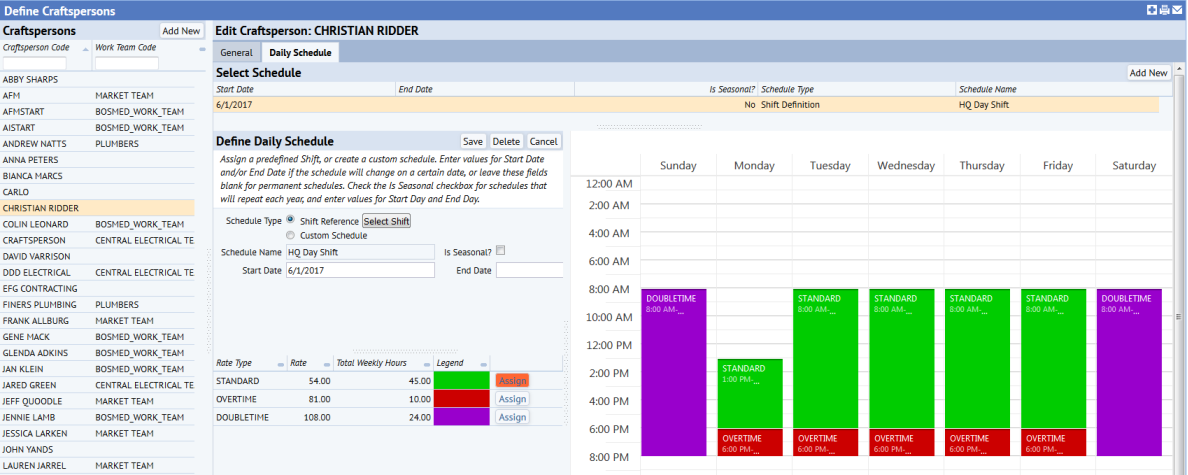Delete the daily schedule

point(506,142)
